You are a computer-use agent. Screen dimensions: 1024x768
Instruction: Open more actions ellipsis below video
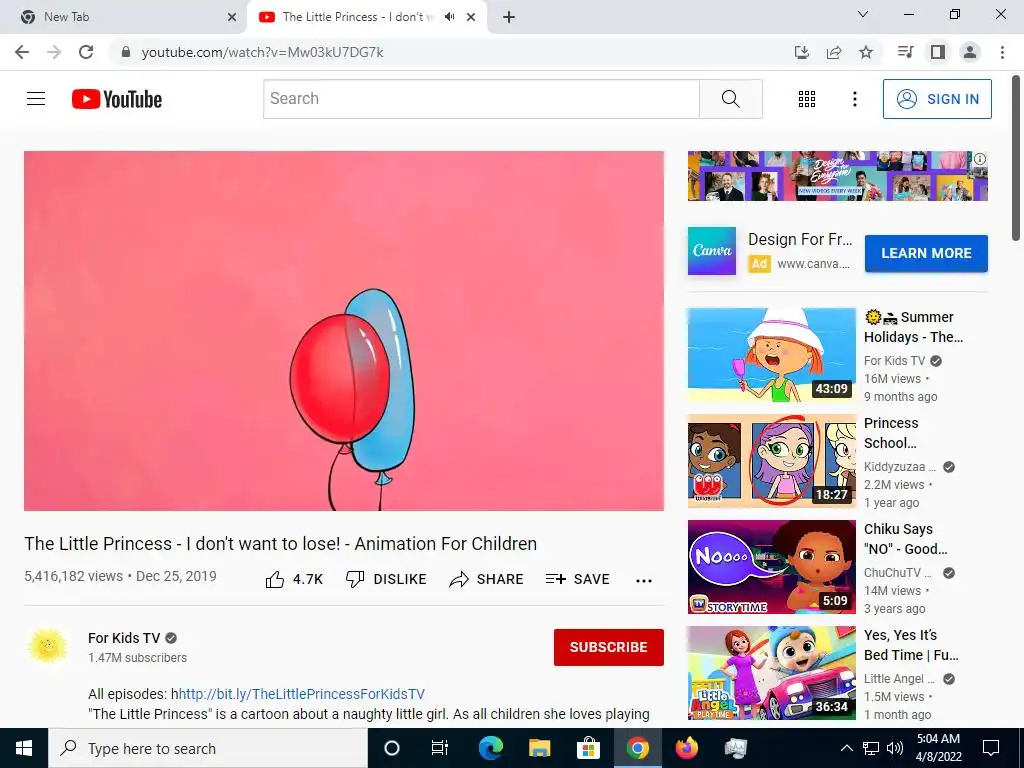click(x=644, y=581)
